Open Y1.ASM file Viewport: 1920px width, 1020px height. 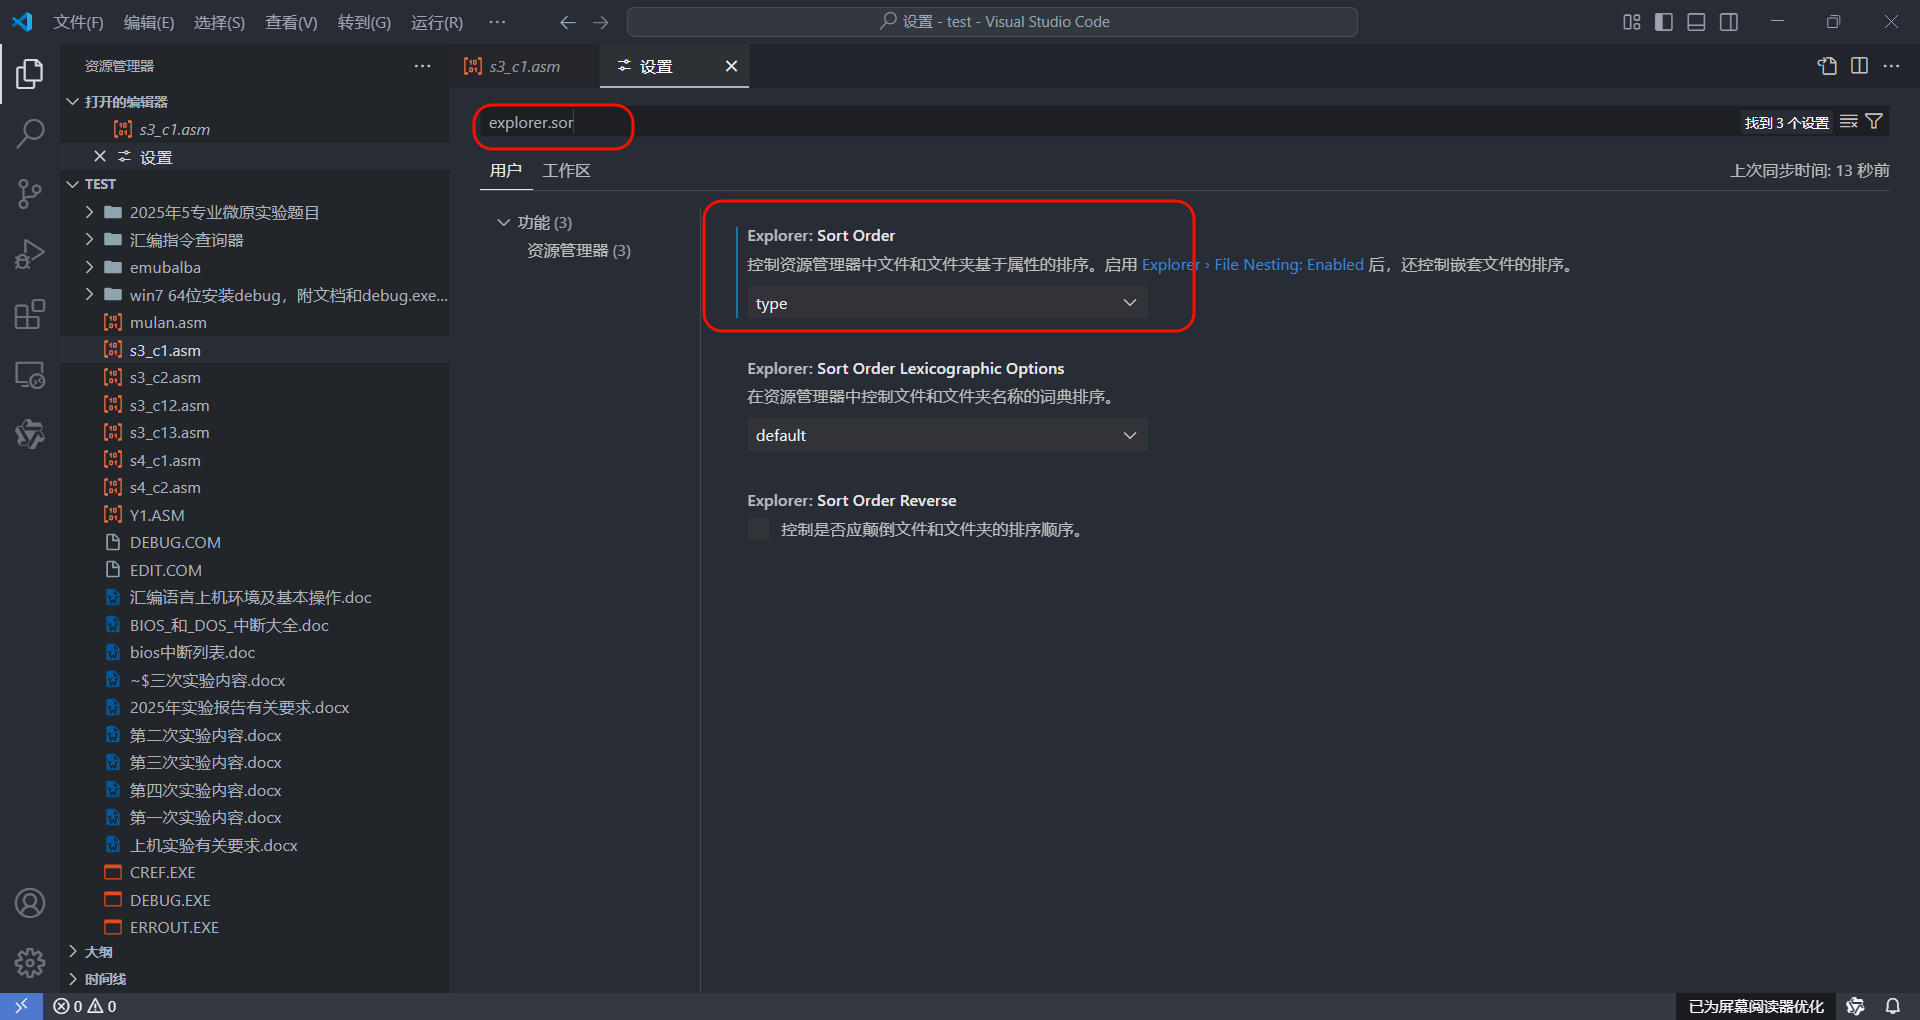click(x=254, y=515)
